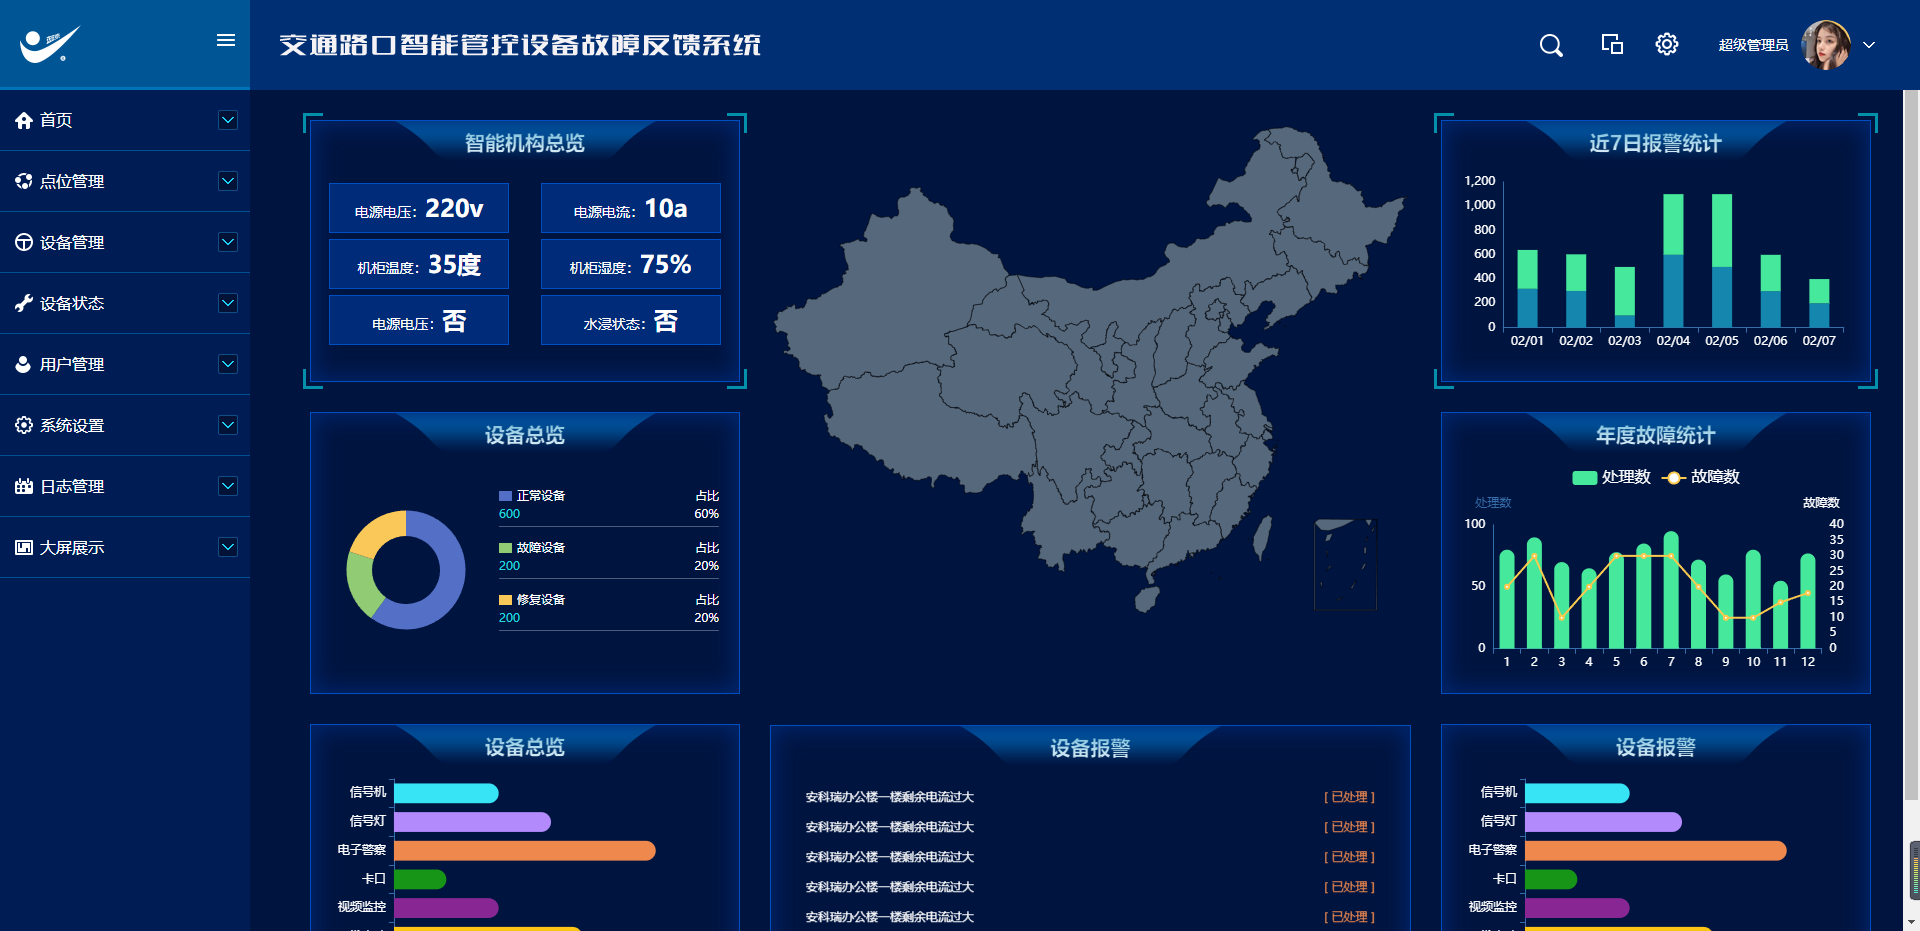The height and width of the screenshot is (931, 1920).
Task: Click the wrench icon for 设备状态
Action: tap(24, 303)
